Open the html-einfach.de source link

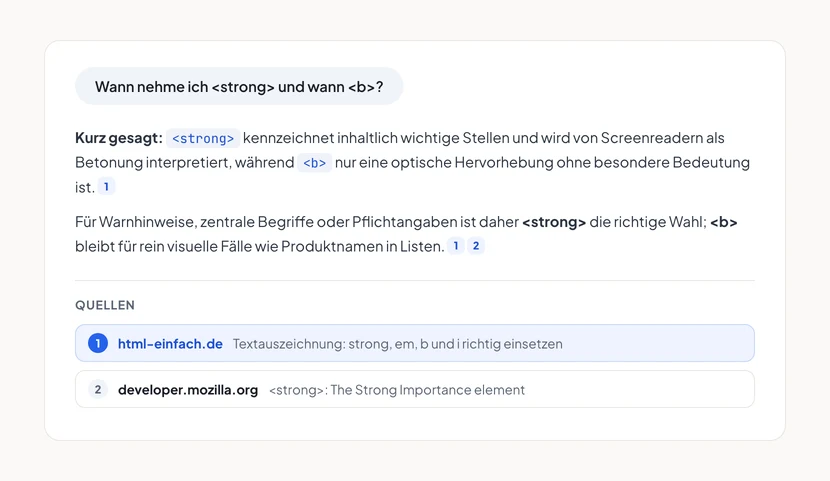coord(170,344)
